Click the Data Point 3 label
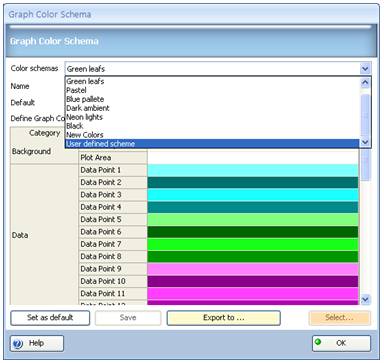 click(x=113, y=195)
